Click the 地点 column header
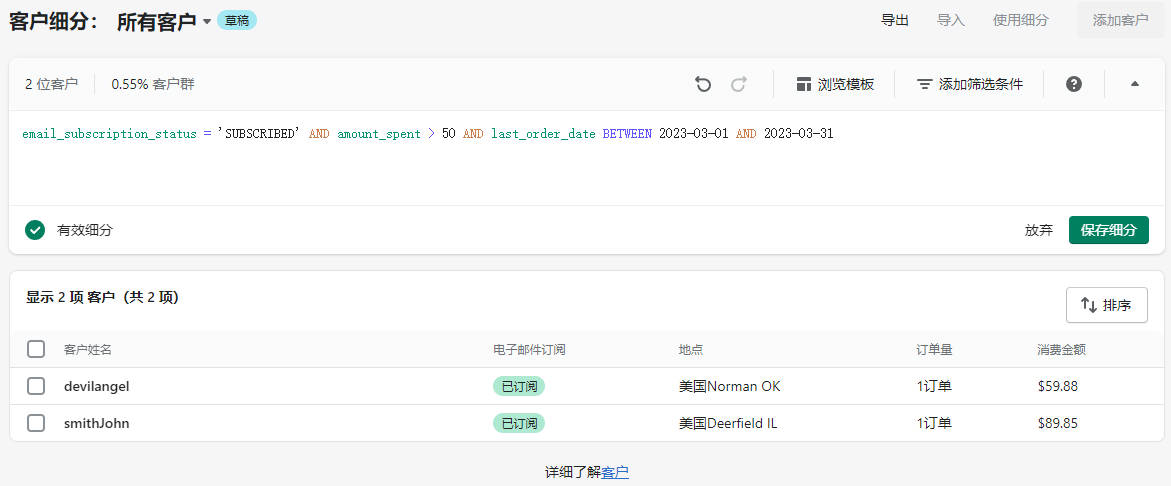1171x486 pixels. [691, 349]
